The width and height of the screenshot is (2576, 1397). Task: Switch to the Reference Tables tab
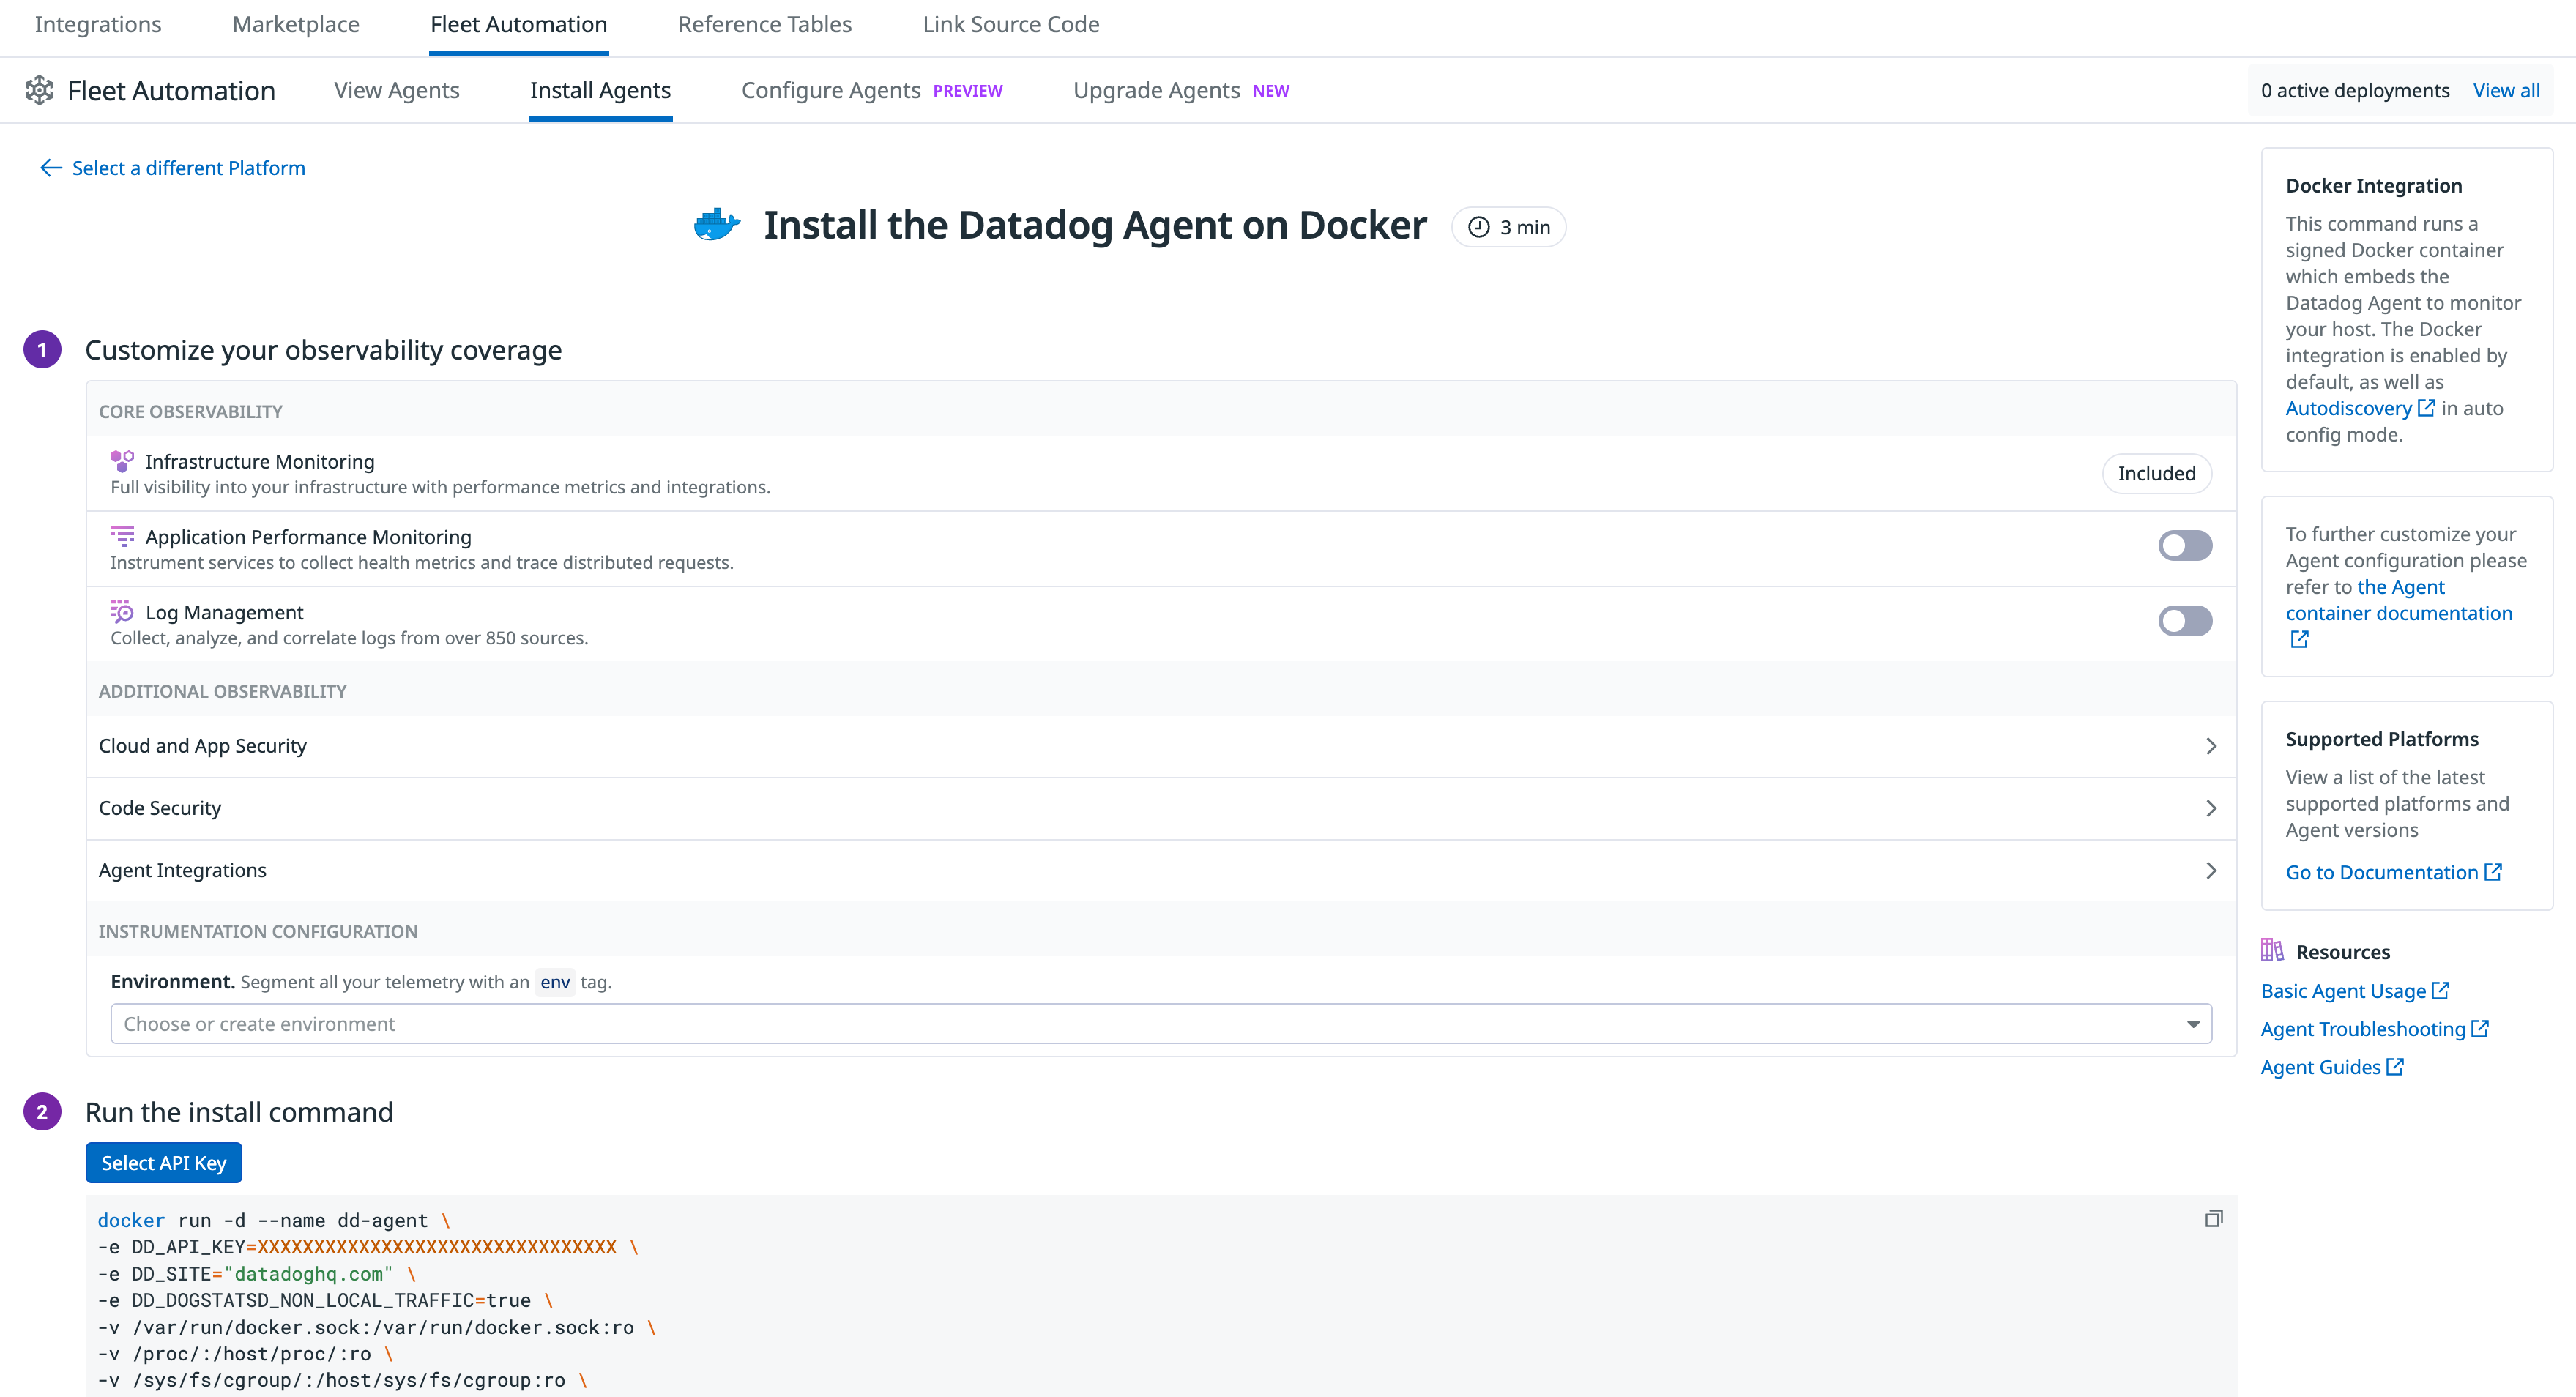765,24
